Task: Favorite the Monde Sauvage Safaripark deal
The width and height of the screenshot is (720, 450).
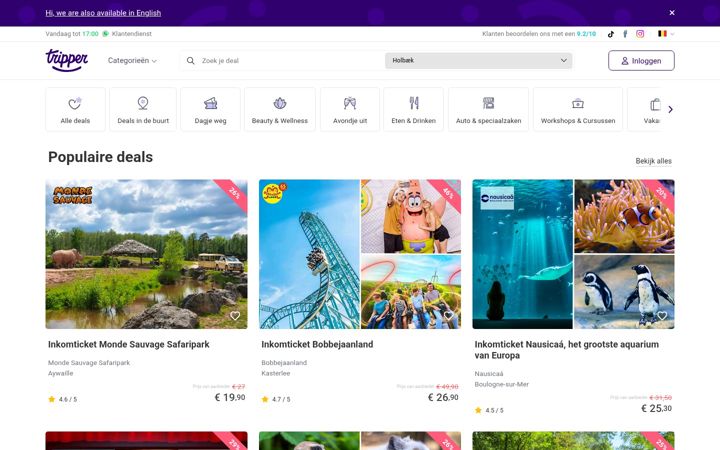Action: (235, 316)
